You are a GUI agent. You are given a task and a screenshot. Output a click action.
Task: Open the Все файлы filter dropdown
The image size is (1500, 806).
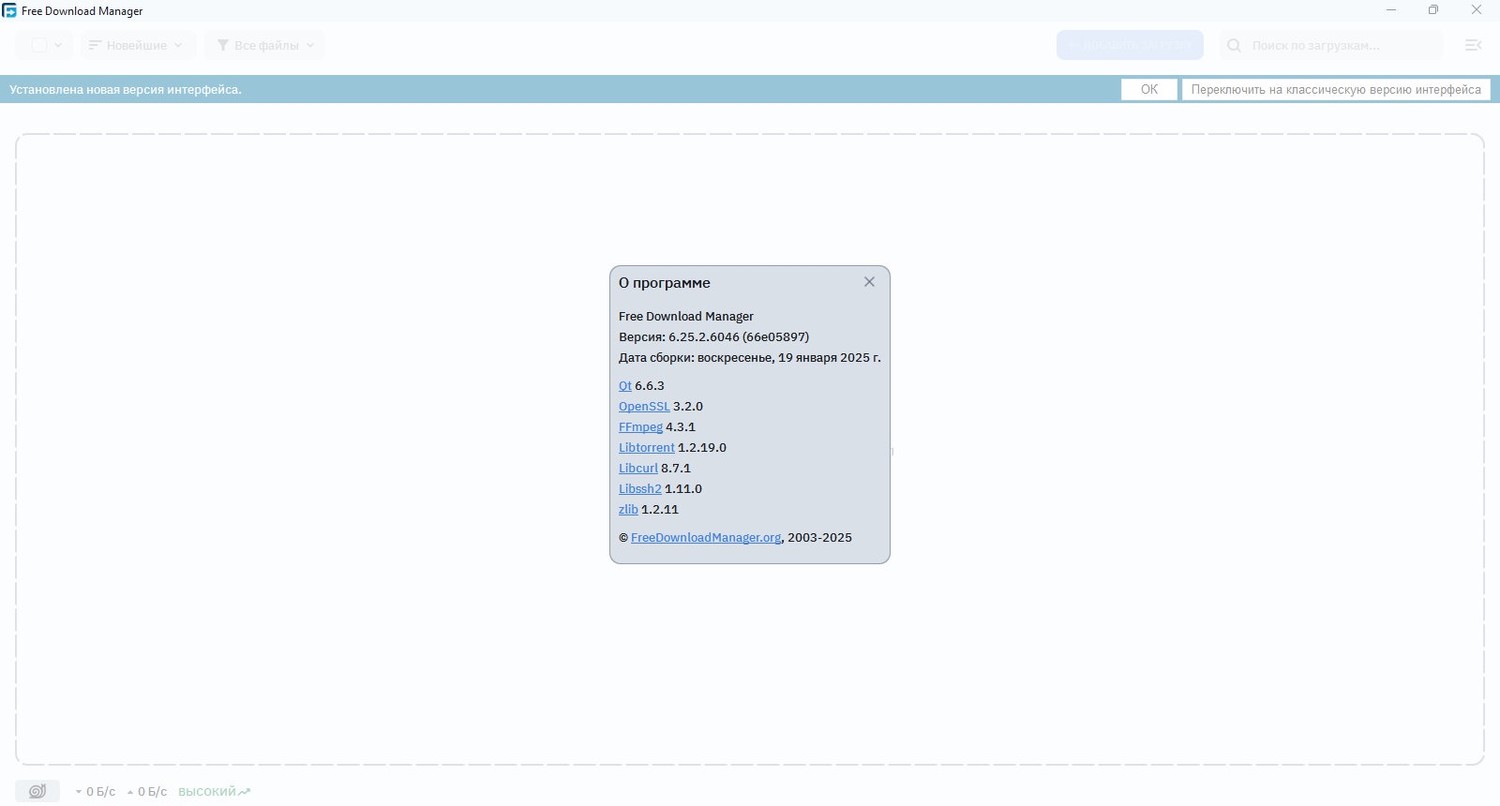click(x=265, y=45)
